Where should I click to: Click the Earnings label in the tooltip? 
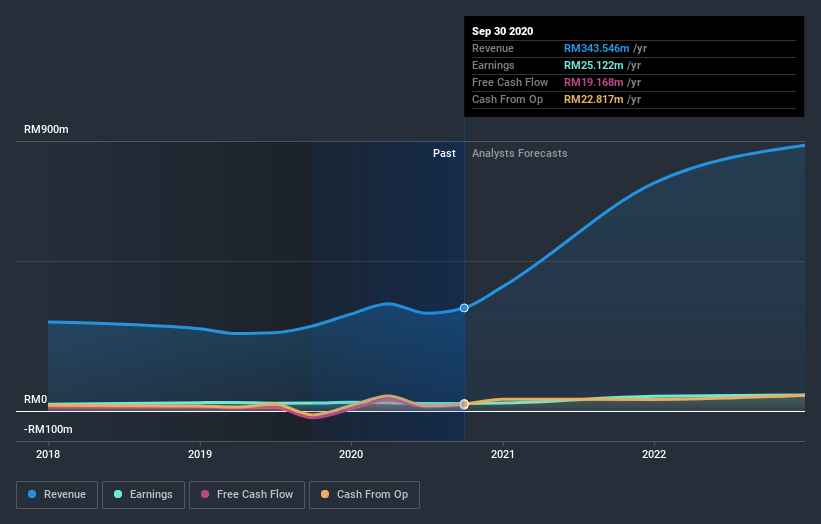point(493,65)
